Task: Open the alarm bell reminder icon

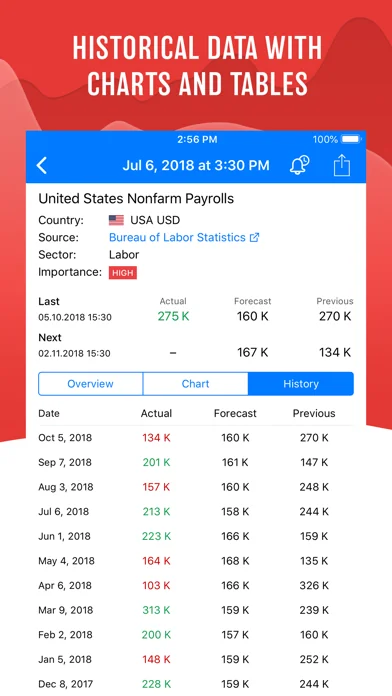Action: point(299,165)
